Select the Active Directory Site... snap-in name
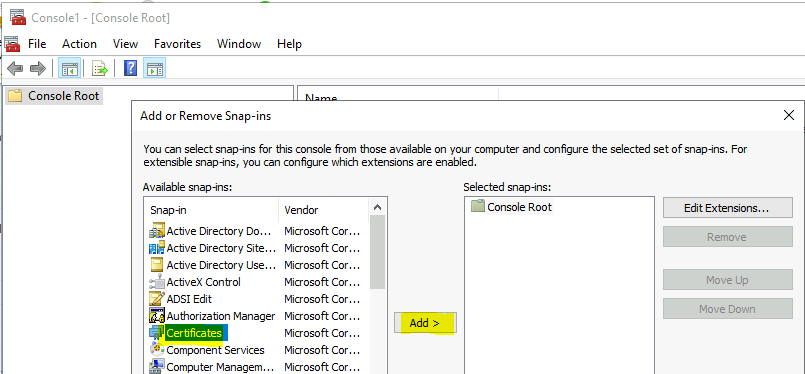 coord(221,248)
